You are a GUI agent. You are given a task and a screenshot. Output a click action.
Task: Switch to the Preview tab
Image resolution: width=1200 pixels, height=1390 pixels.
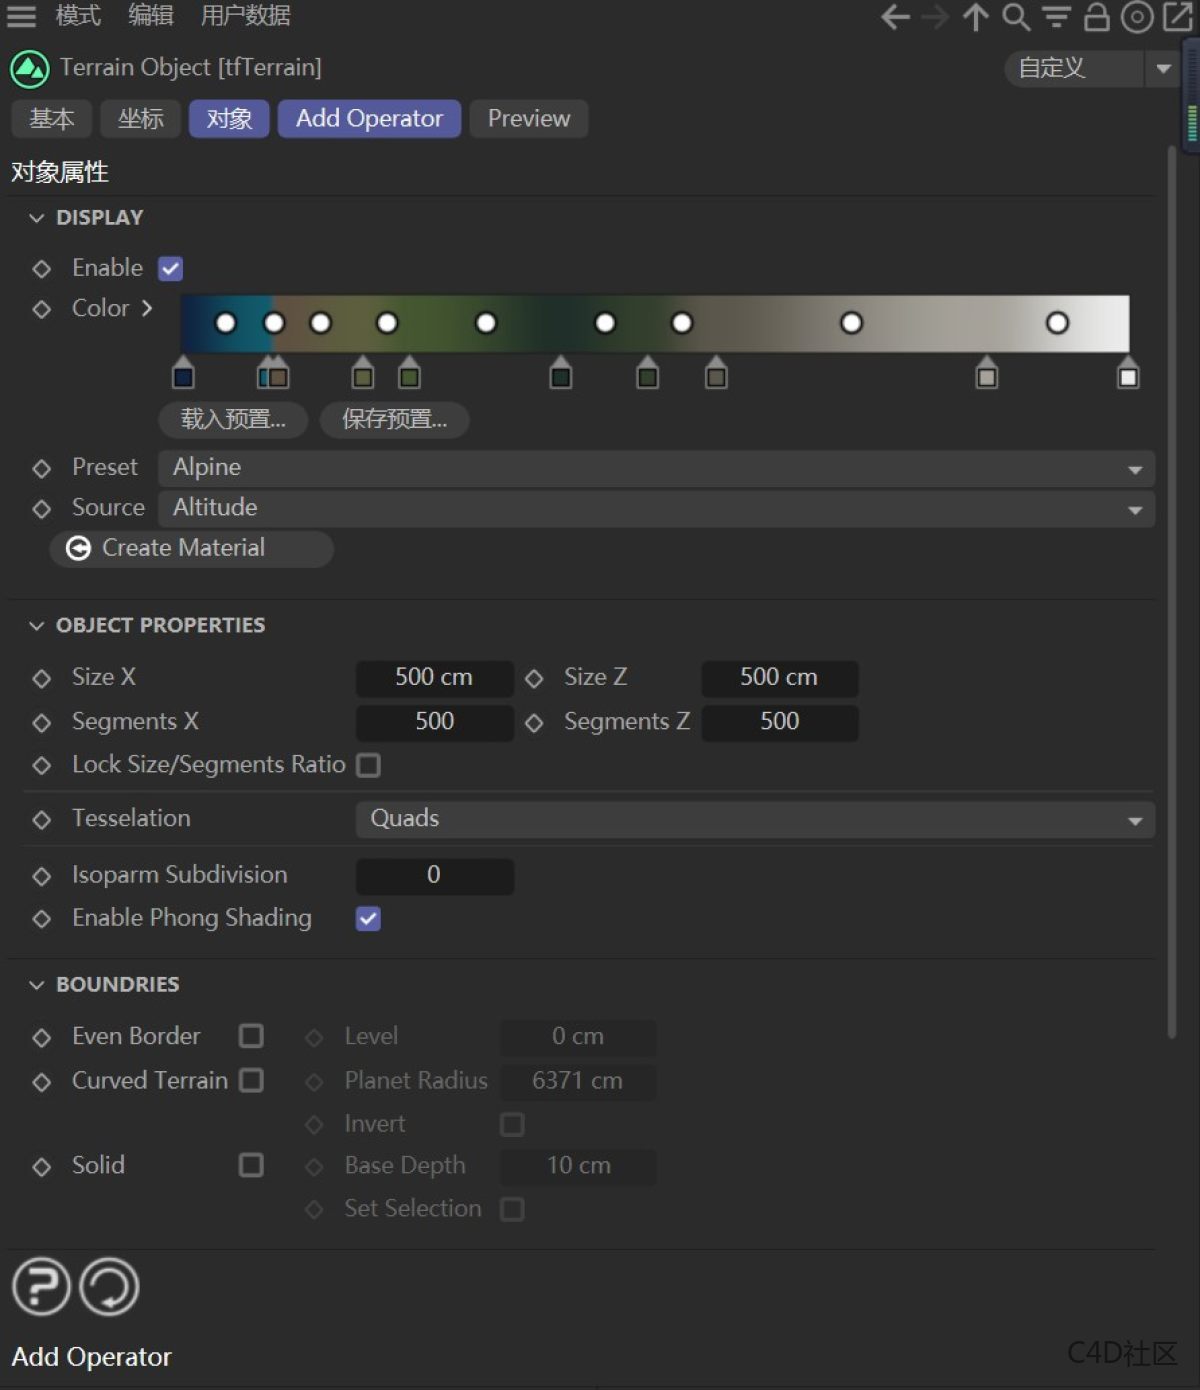528,118
